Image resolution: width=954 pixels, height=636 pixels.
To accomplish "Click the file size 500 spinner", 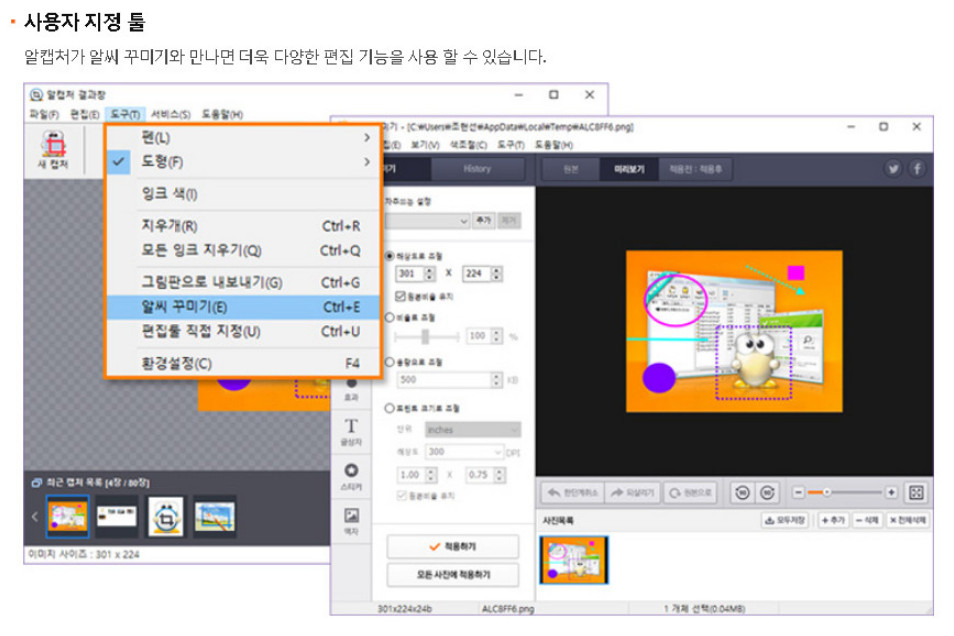I will pos(496,380).
